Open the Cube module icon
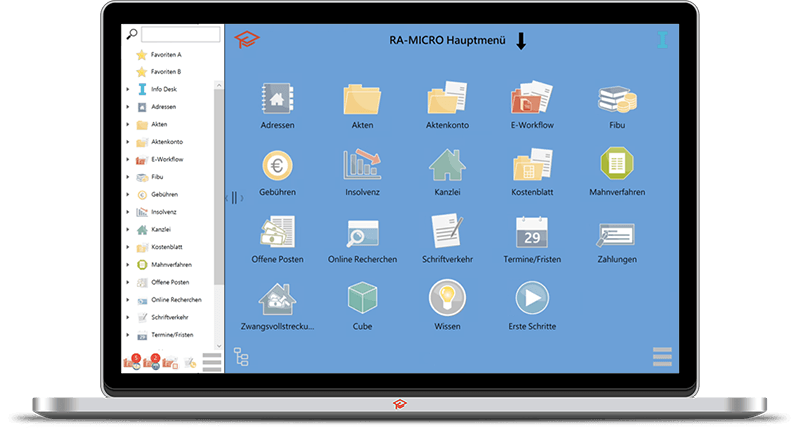 362,298
